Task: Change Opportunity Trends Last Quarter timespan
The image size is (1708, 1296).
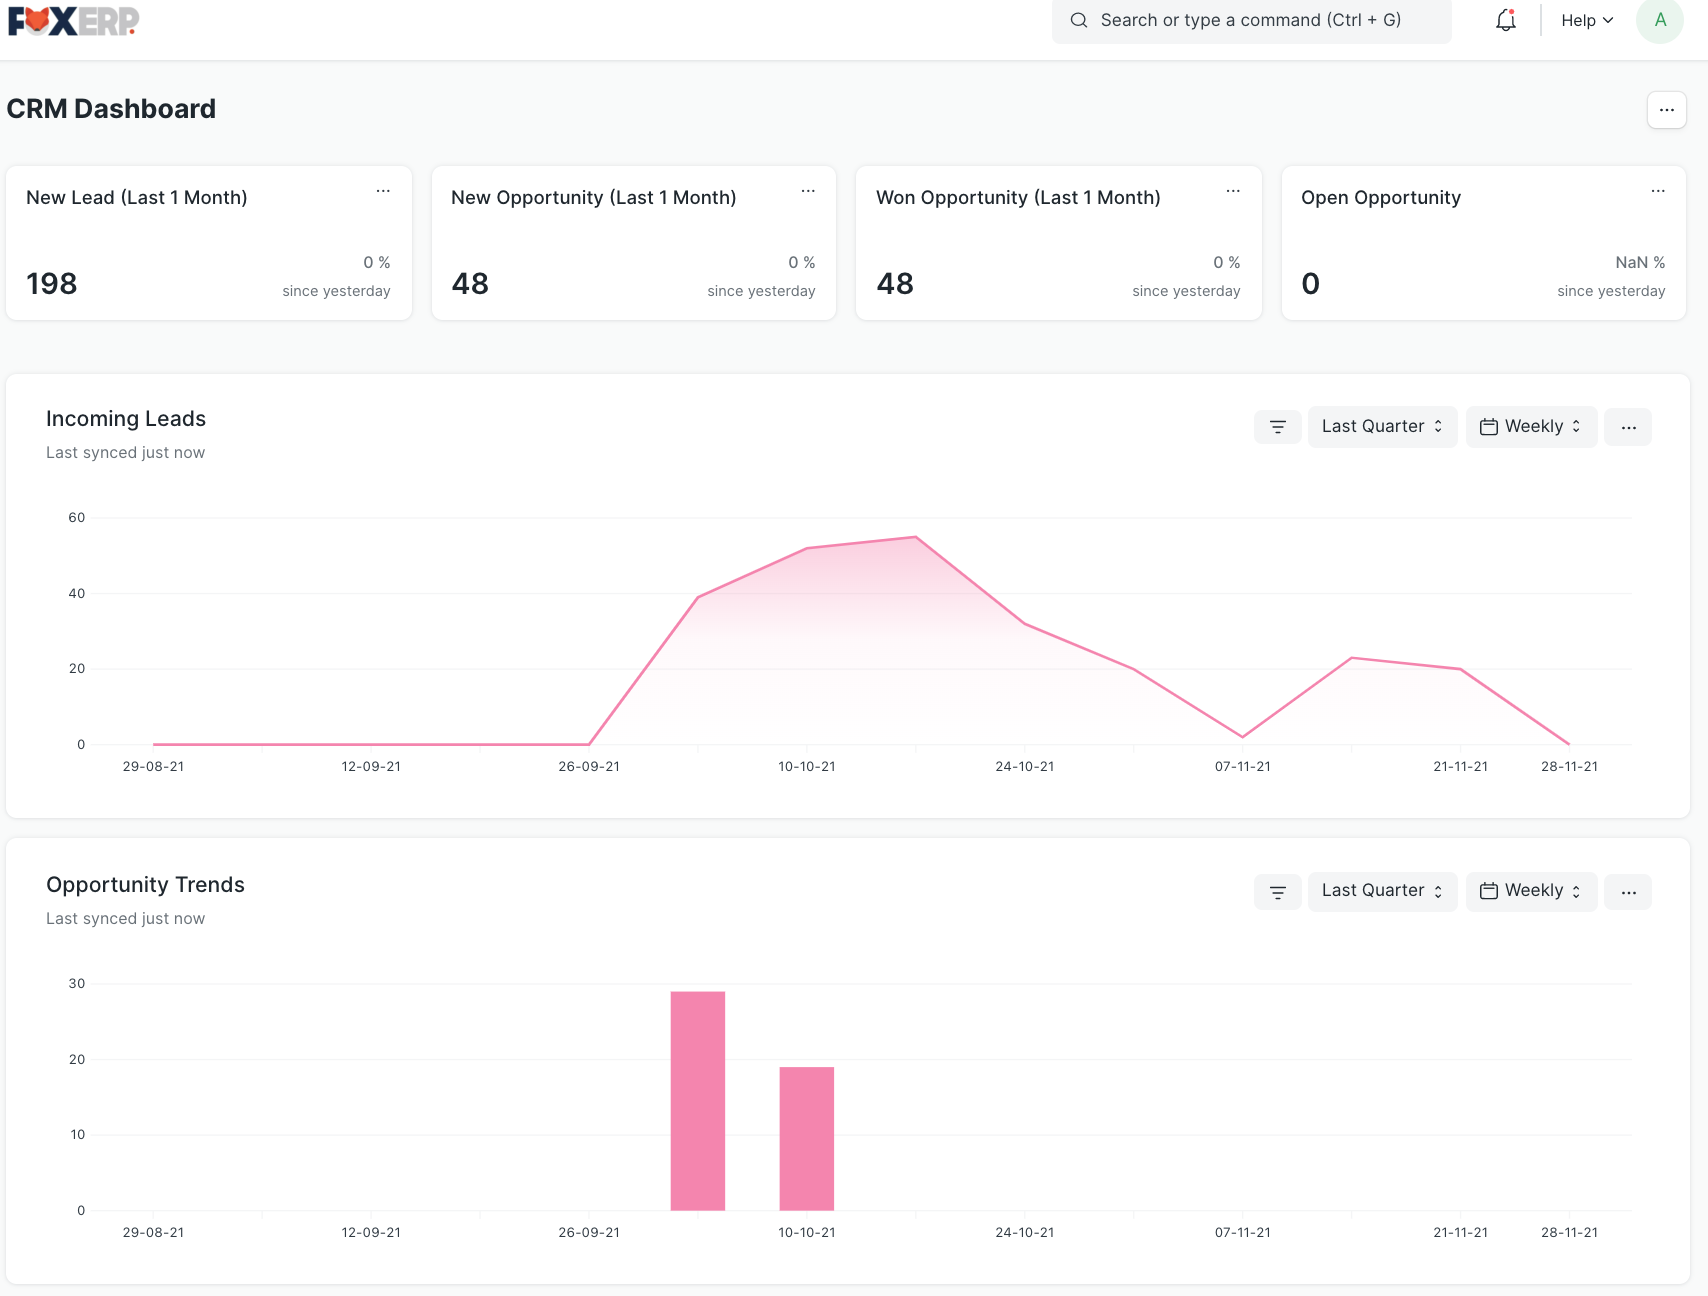Action: pos(1382,891)
